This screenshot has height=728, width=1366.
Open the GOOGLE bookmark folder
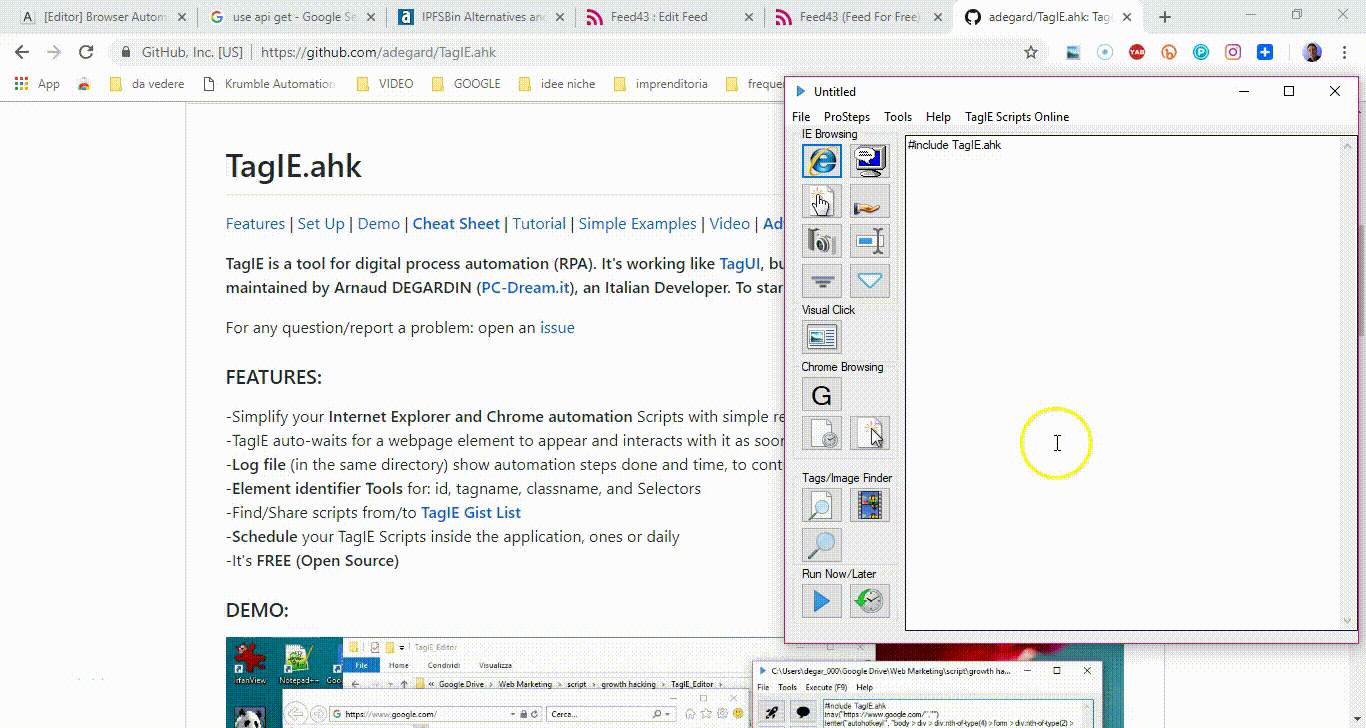tap(466, 84)
